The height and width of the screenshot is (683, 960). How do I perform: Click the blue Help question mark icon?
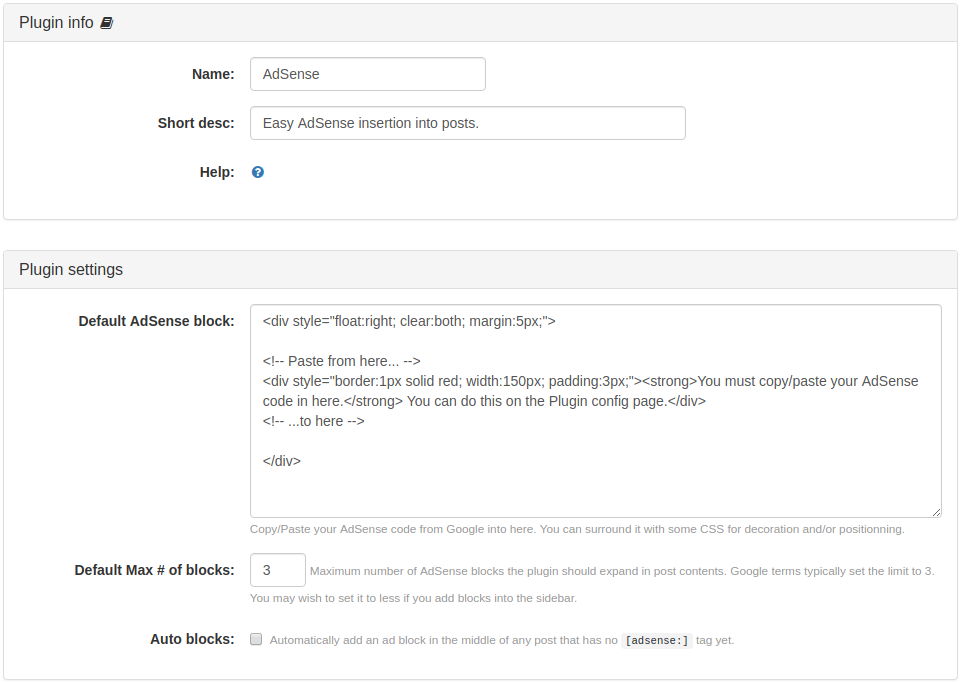click(x=258, y=172)
